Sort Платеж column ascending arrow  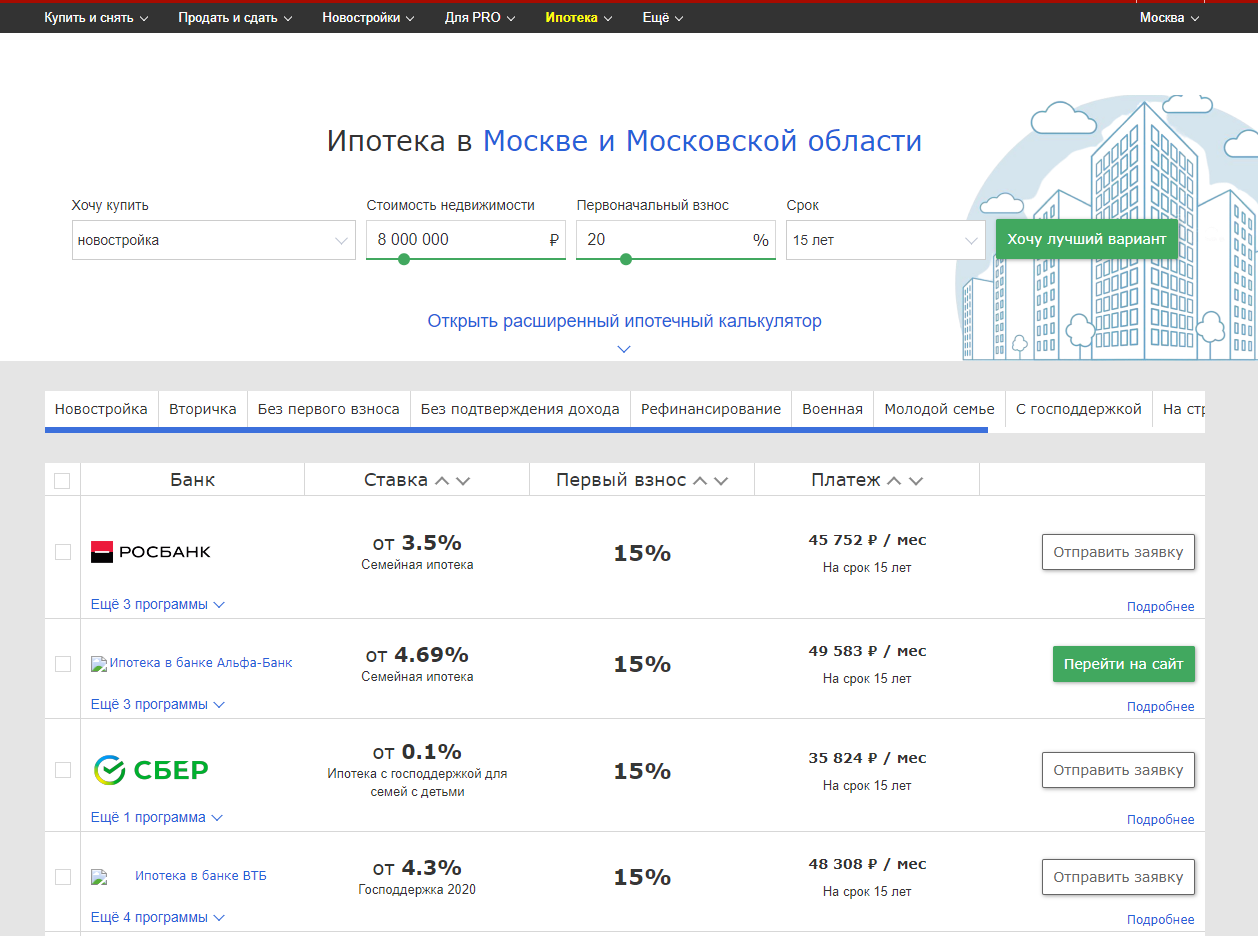894,481
